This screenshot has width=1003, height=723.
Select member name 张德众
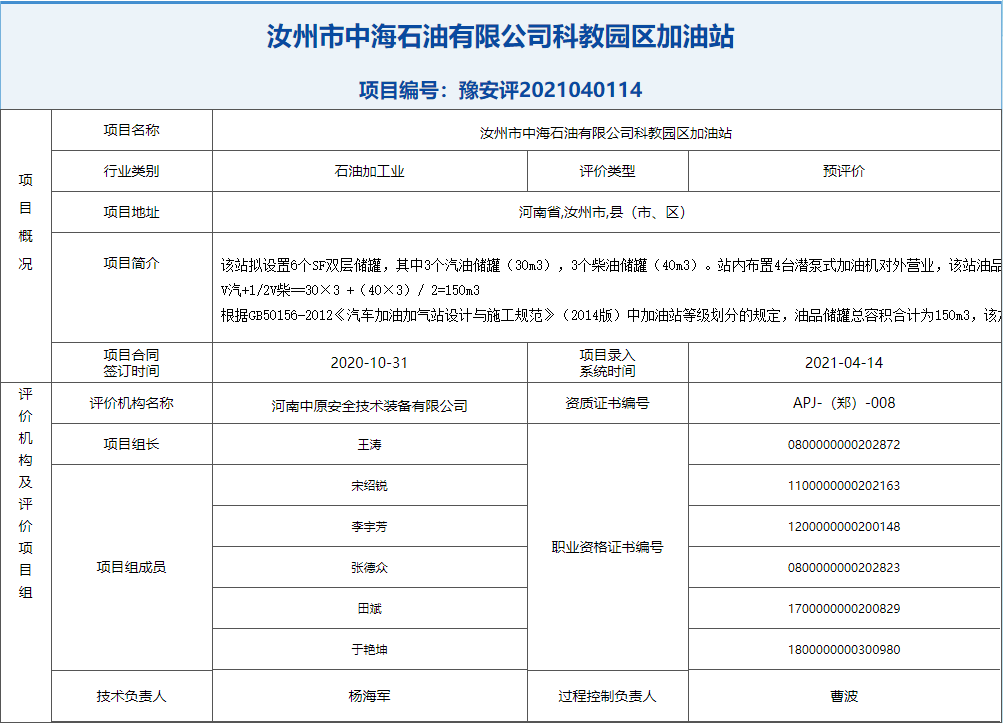[x=369, y=568]
